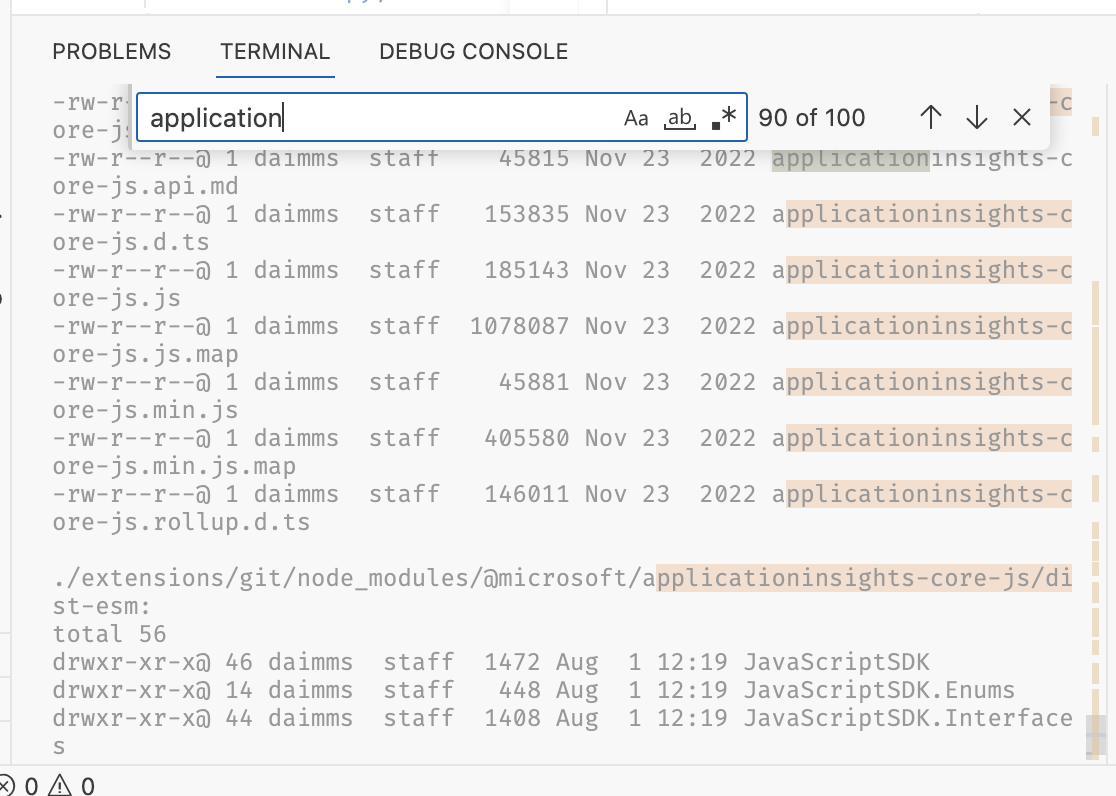Close the terminal find widget
The height and width of the screenshot is (796, 1116).
click(1021, 117)
